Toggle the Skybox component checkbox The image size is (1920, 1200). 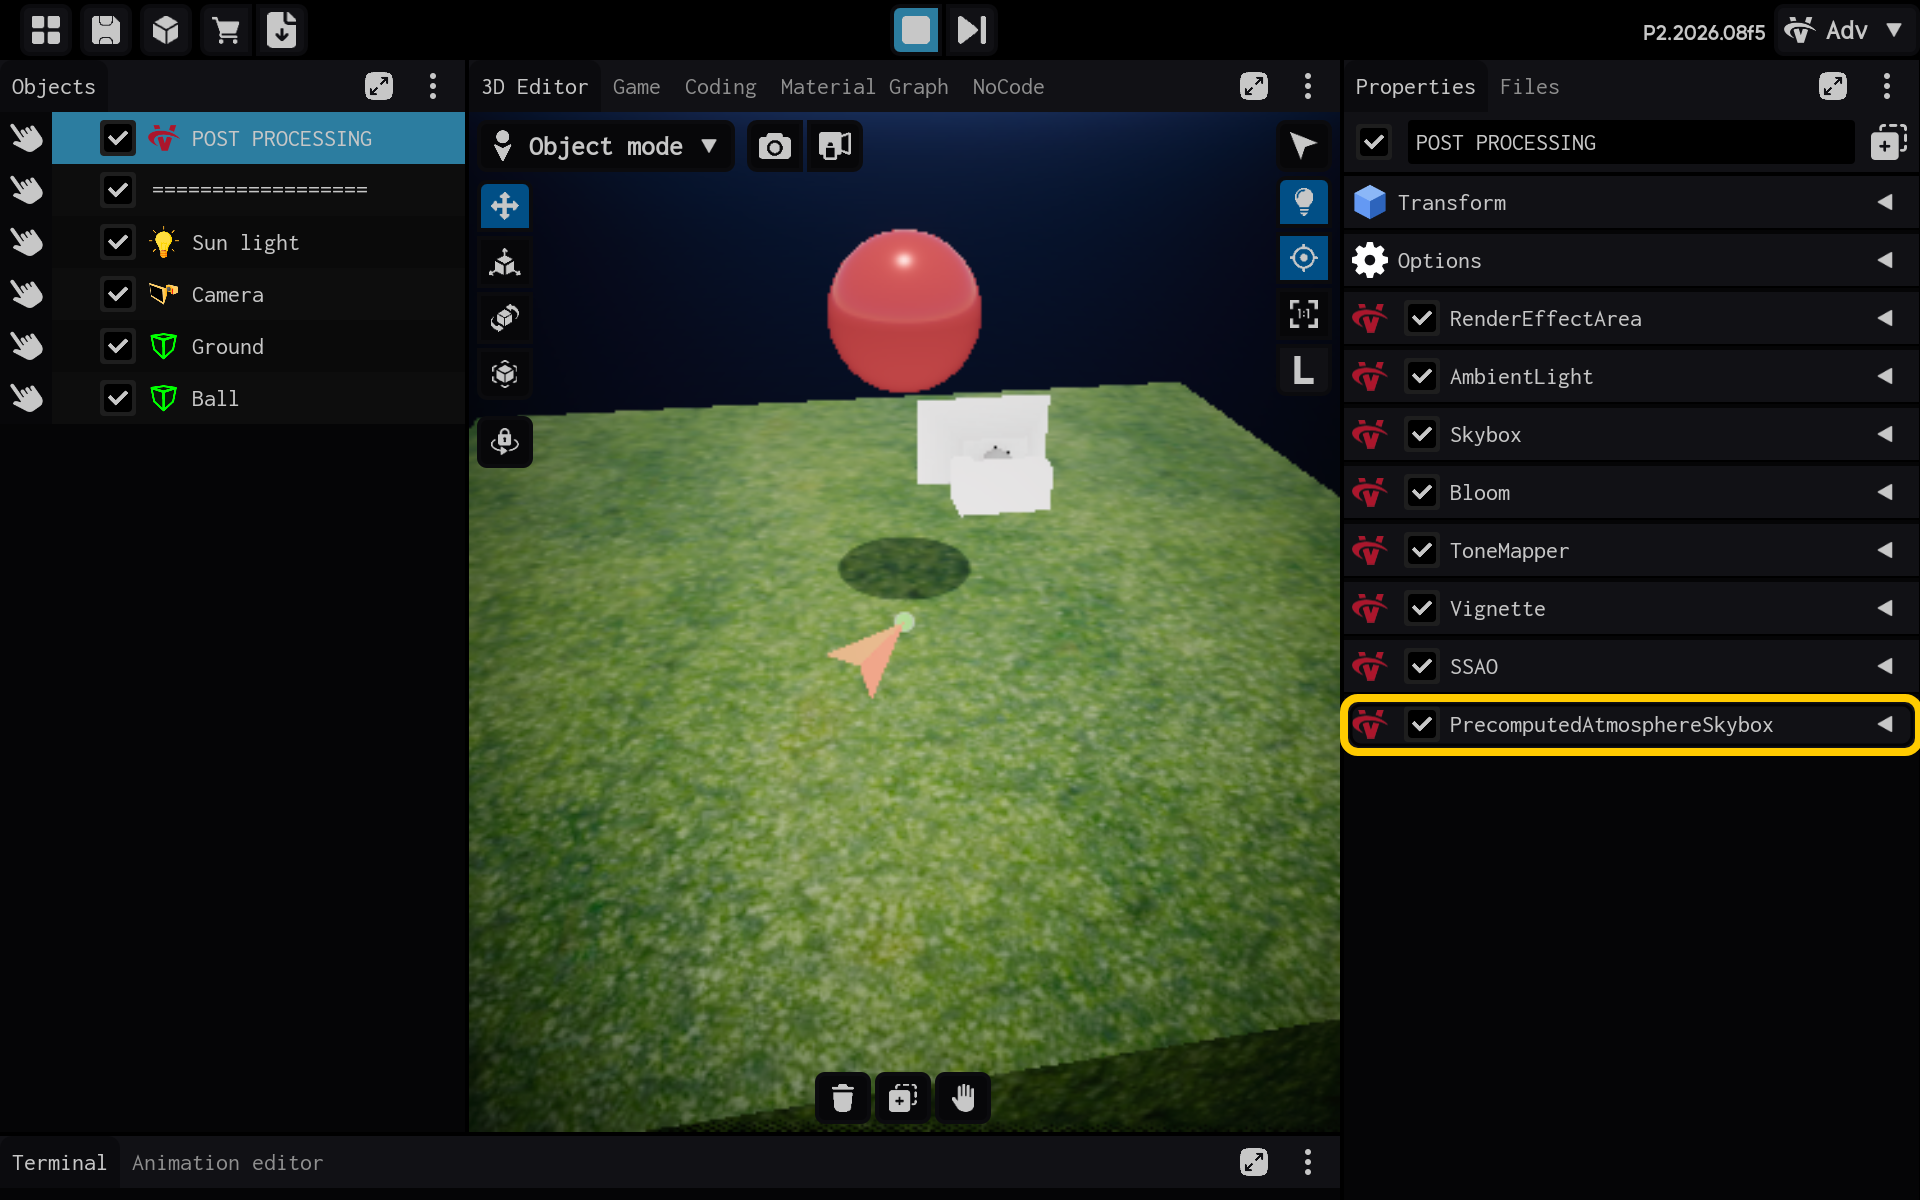pyautogui.click(x=1422, y=434)
